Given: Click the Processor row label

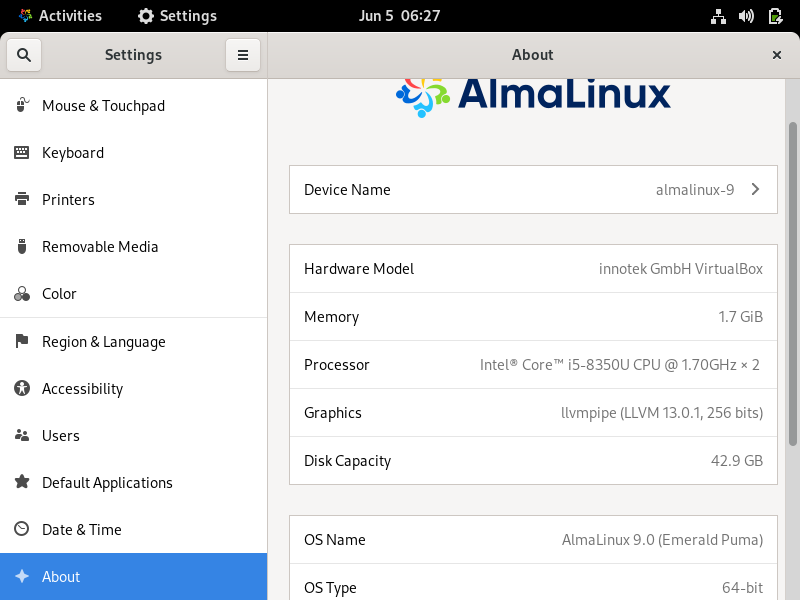Looking at the screenshot, I should (337, 365).
